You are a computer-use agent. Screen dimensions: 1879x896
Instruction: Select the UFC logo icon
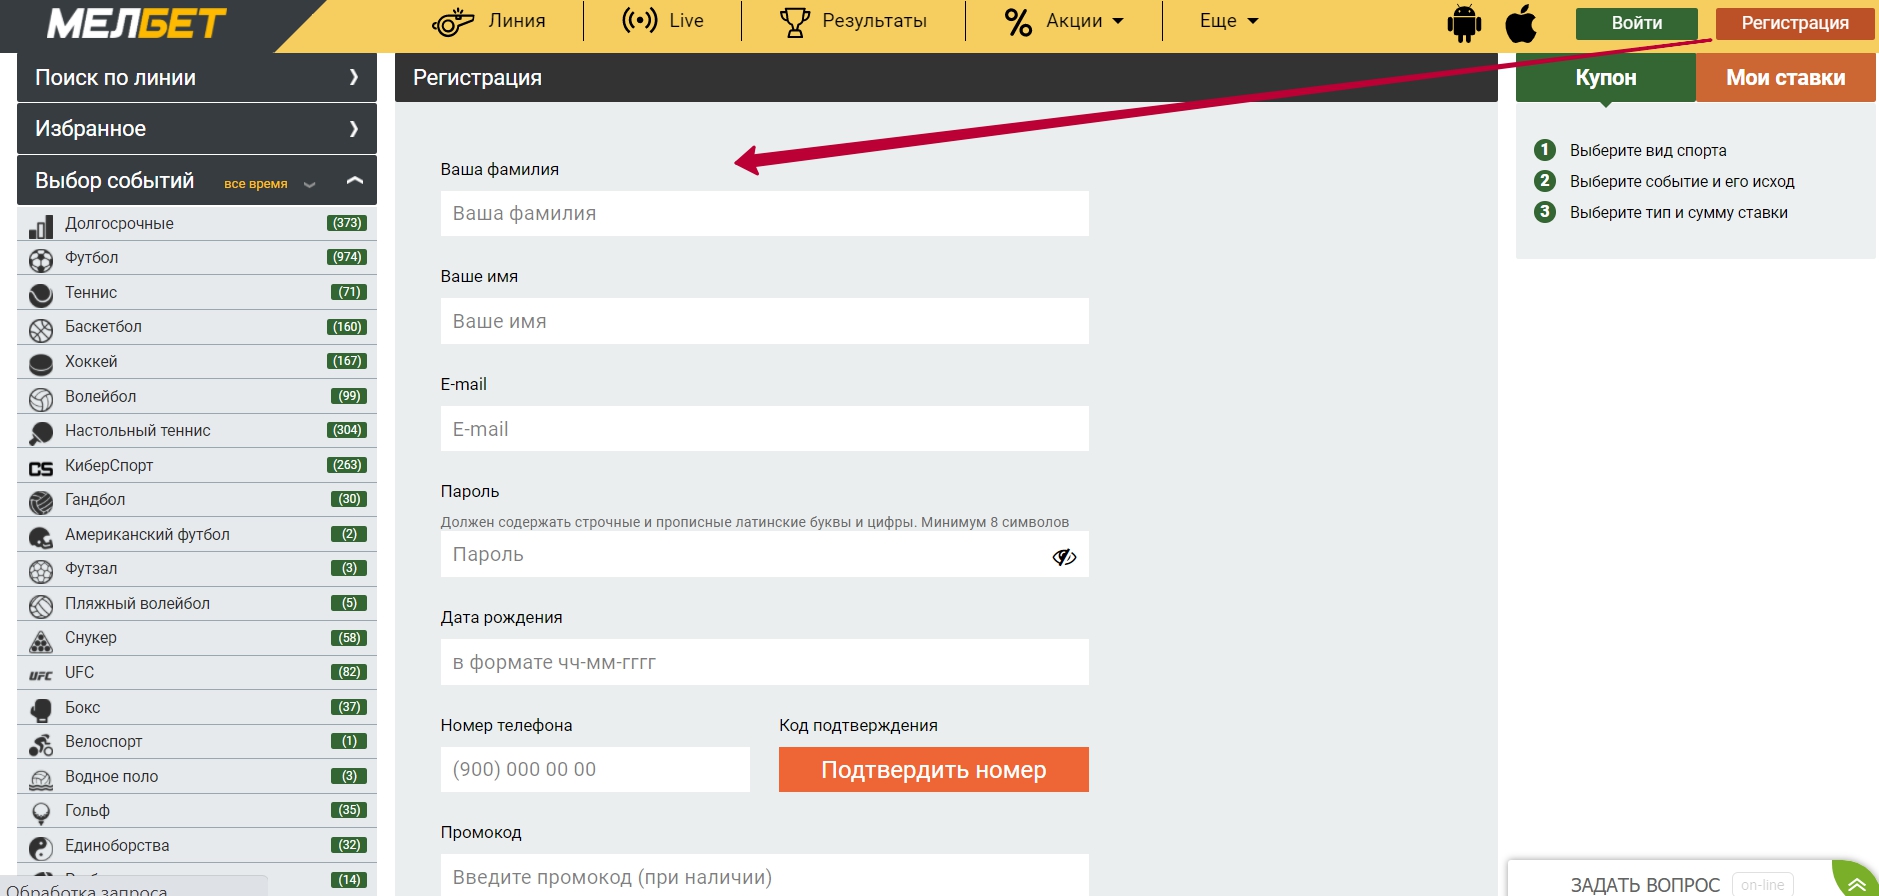tap(41, 675)
